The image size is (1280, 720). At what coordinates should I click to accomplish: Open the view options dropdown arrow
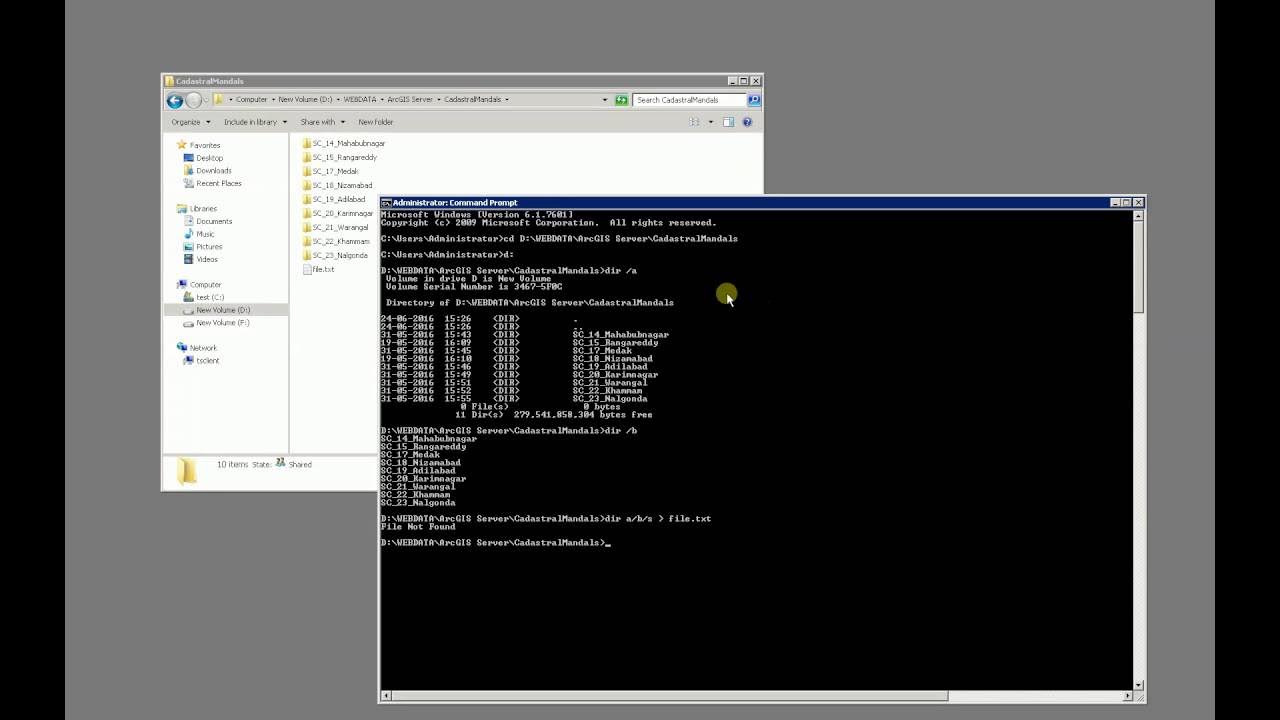point(711,122)
